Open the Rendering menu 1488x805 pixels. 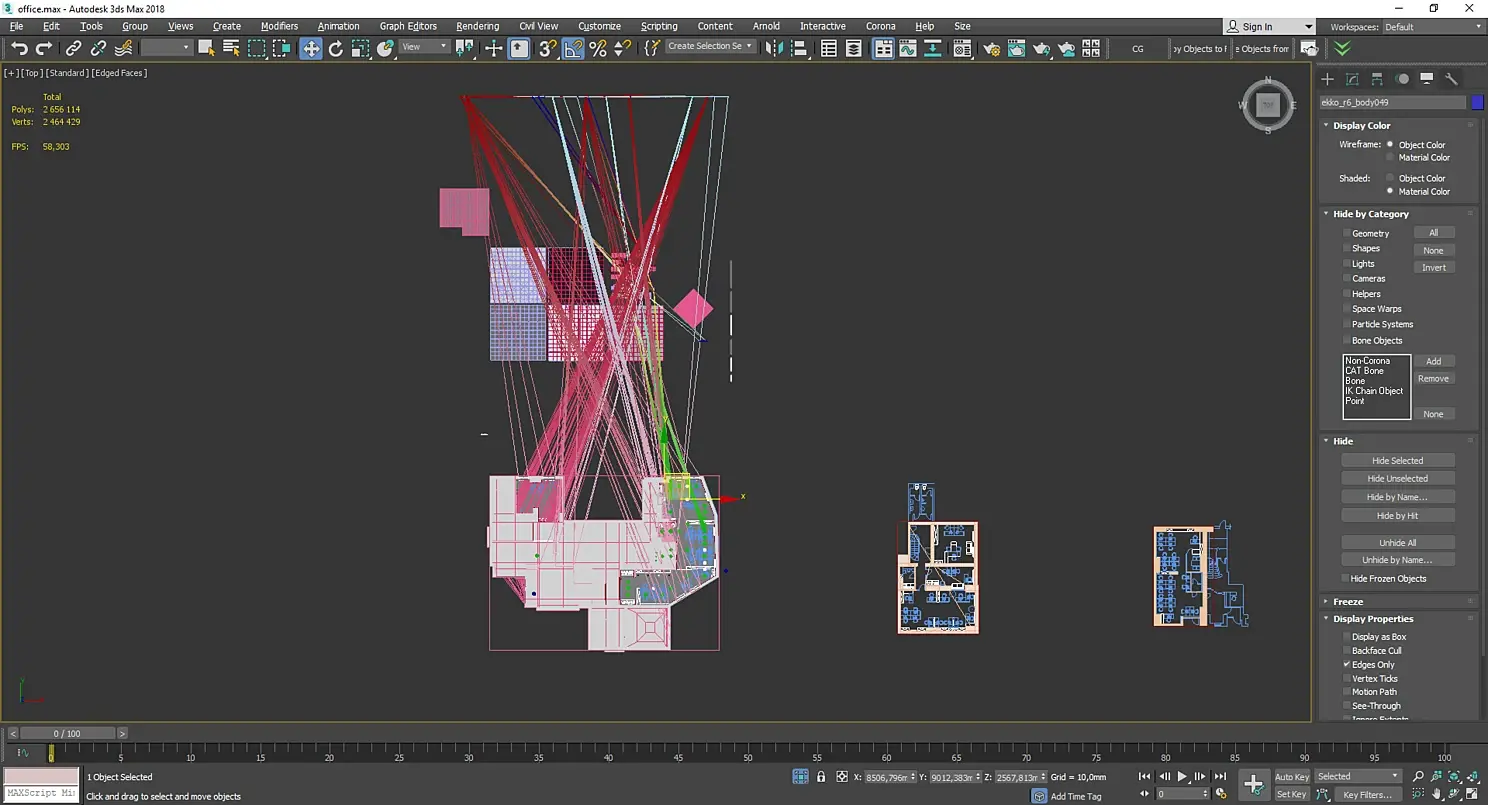477,26
